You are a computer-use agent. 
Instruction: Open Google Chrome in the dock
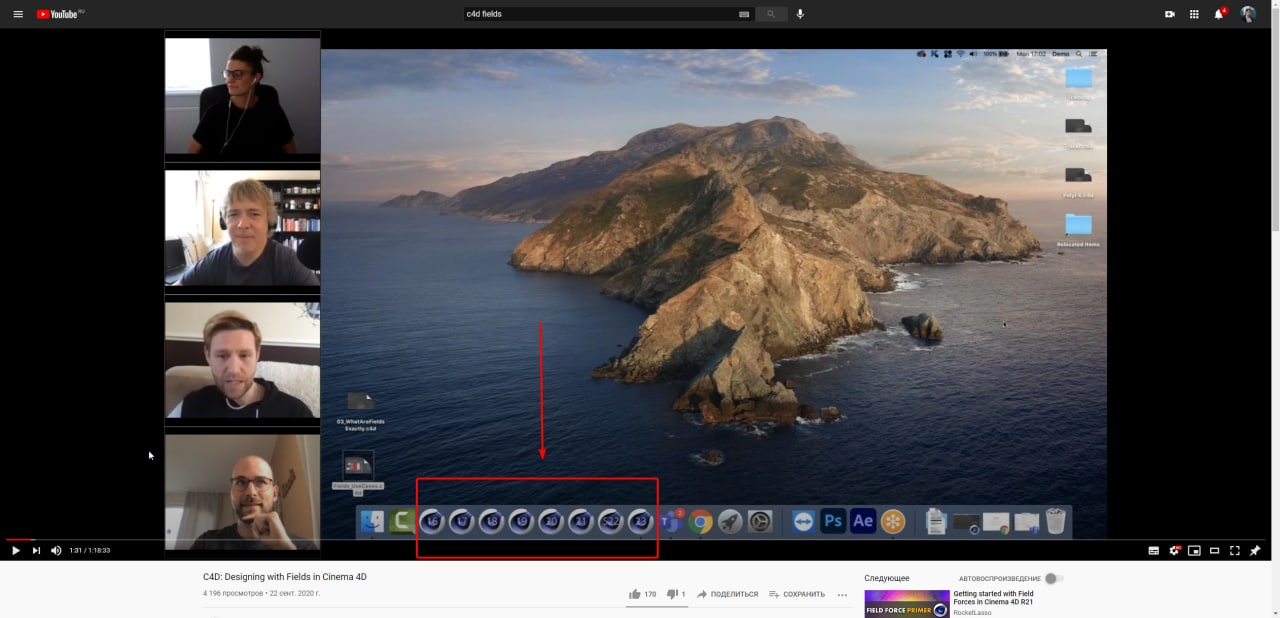click(x=700, y=521)
